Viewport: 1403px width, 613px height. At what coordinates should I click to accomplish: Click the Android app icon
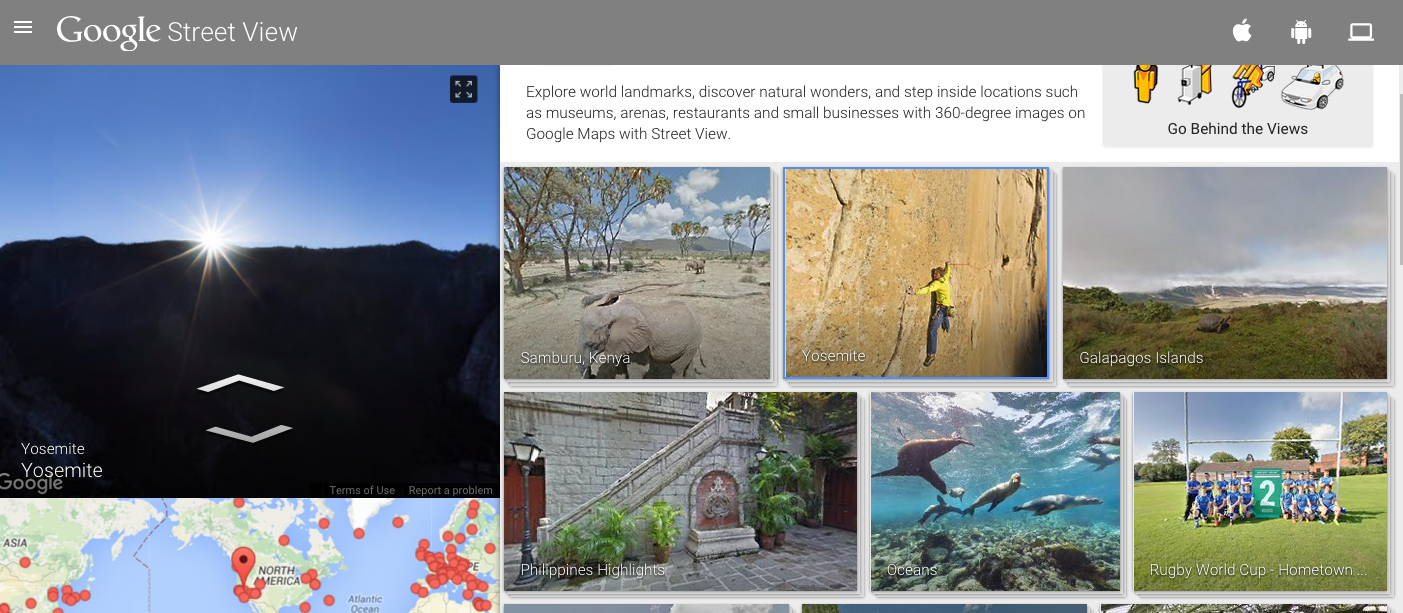click(1300, 32)
